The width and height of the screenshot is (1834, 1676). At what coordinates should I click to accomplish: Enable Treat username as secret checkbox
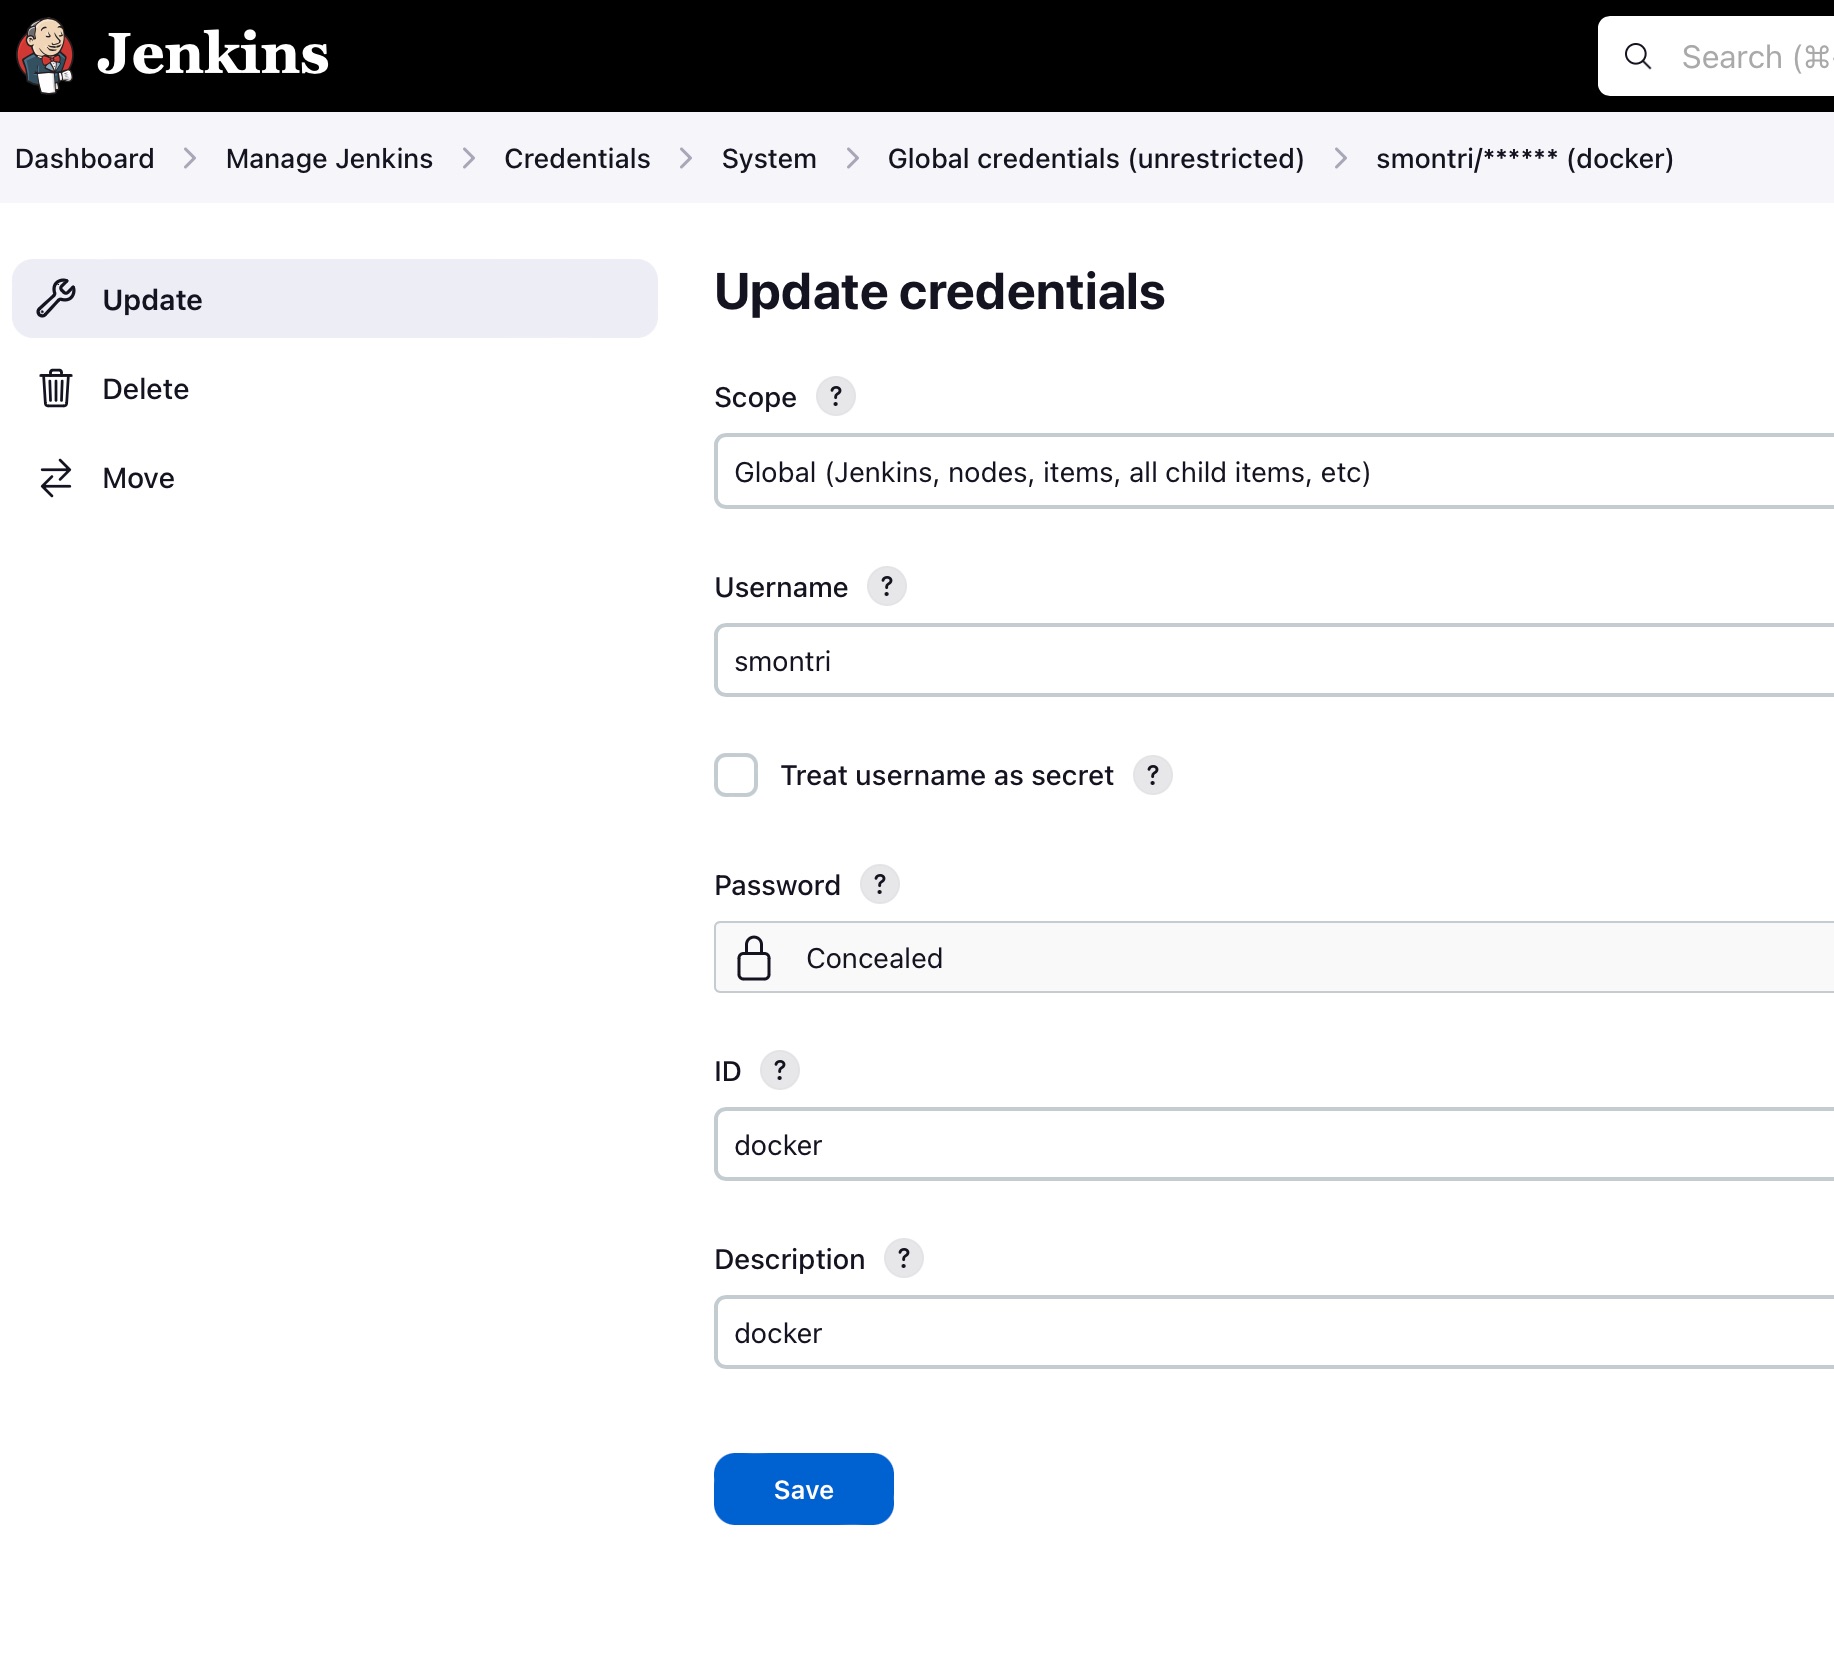point(736,775)
